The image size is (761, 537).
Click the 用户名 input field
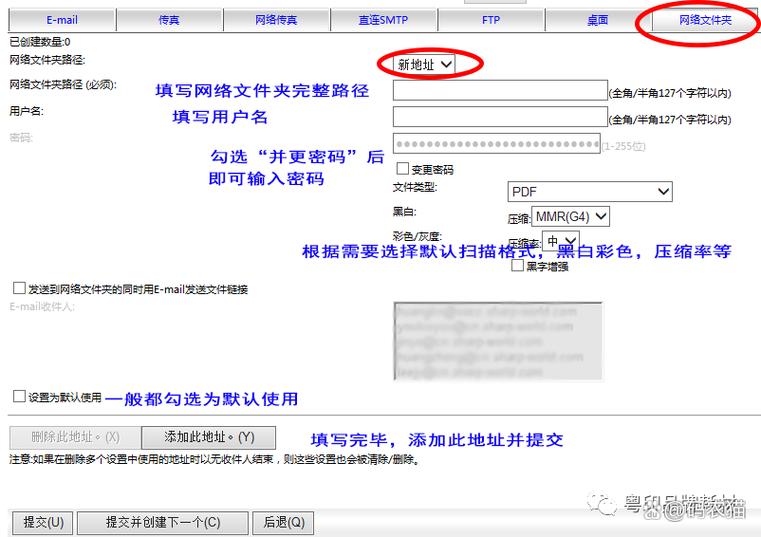499,117
